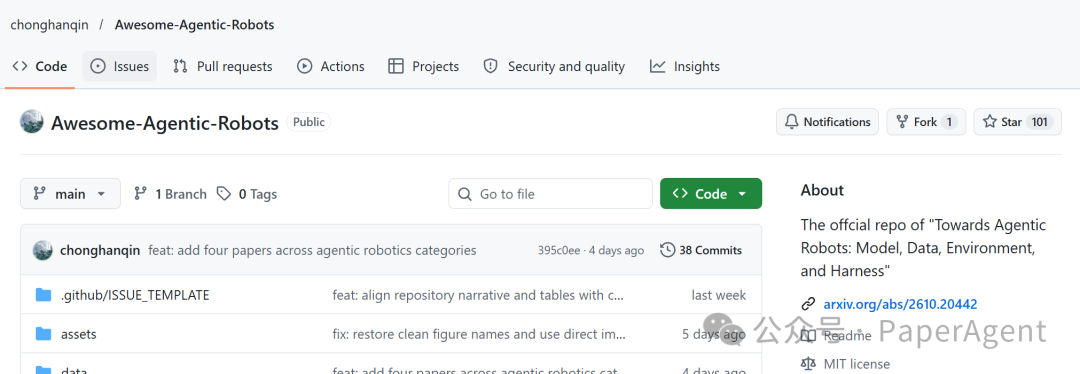Click the committer avatar in commit bar

click(43, 250)
